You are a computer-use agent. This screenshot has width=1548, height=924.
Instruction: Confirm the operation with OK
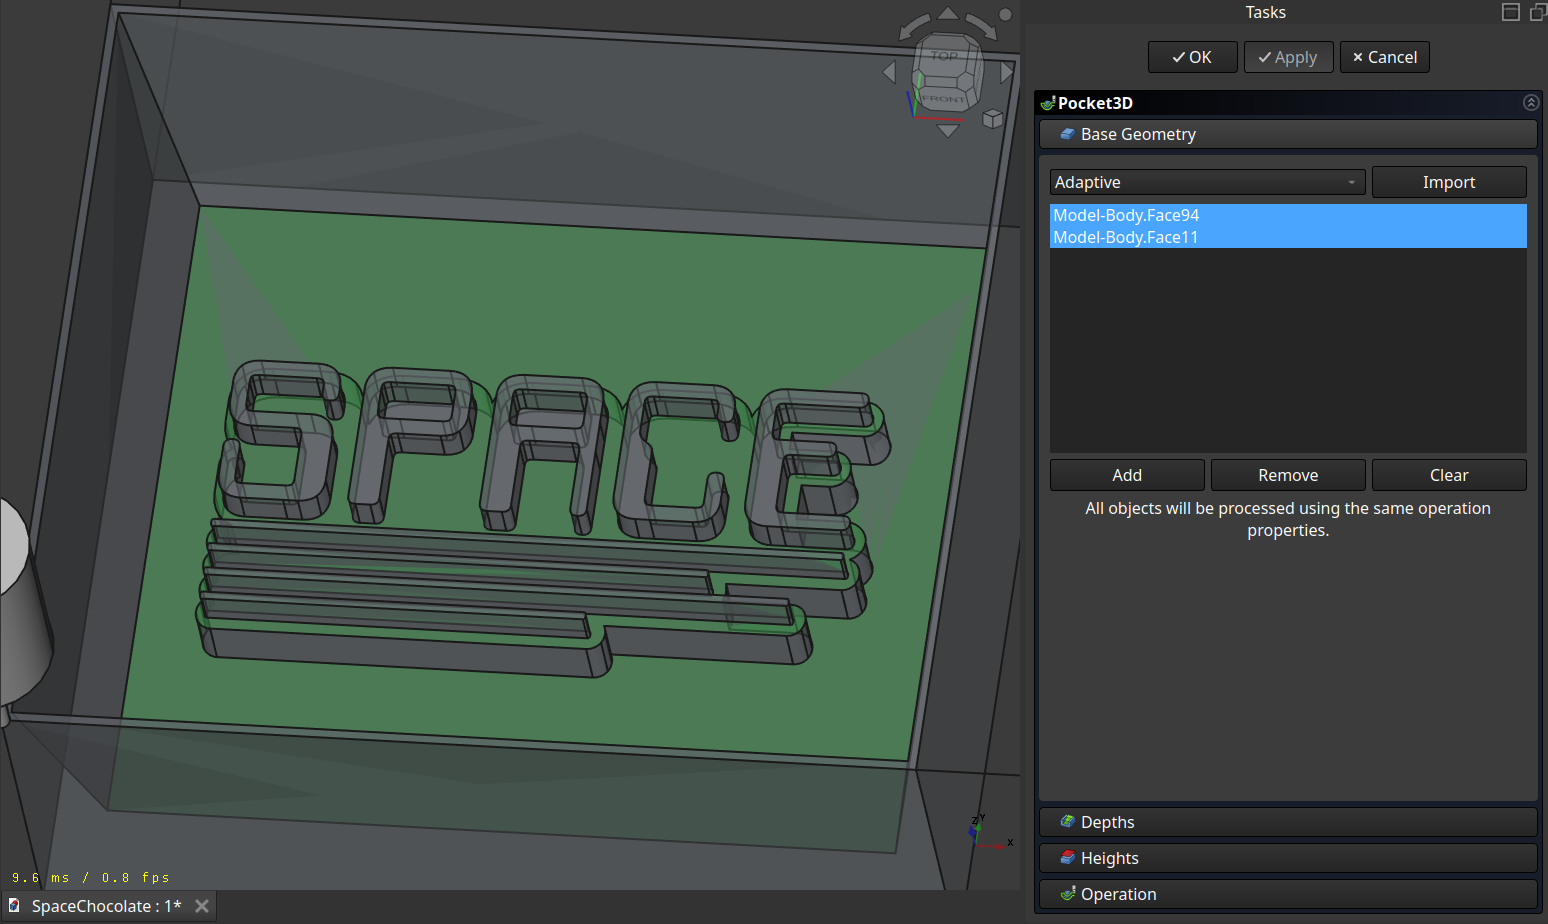(x=1192, y=57)
